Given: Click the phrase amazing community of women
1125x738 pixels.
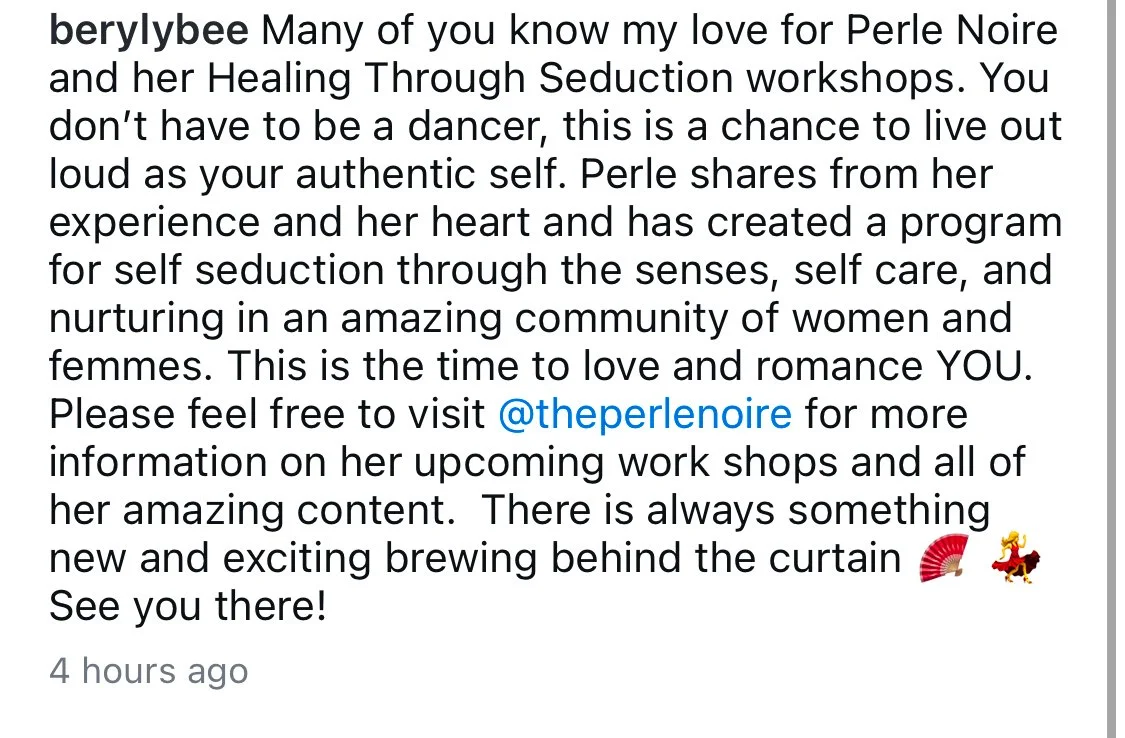Looking at the screenshot, I should pyautogui.click(x=634, y=318).
